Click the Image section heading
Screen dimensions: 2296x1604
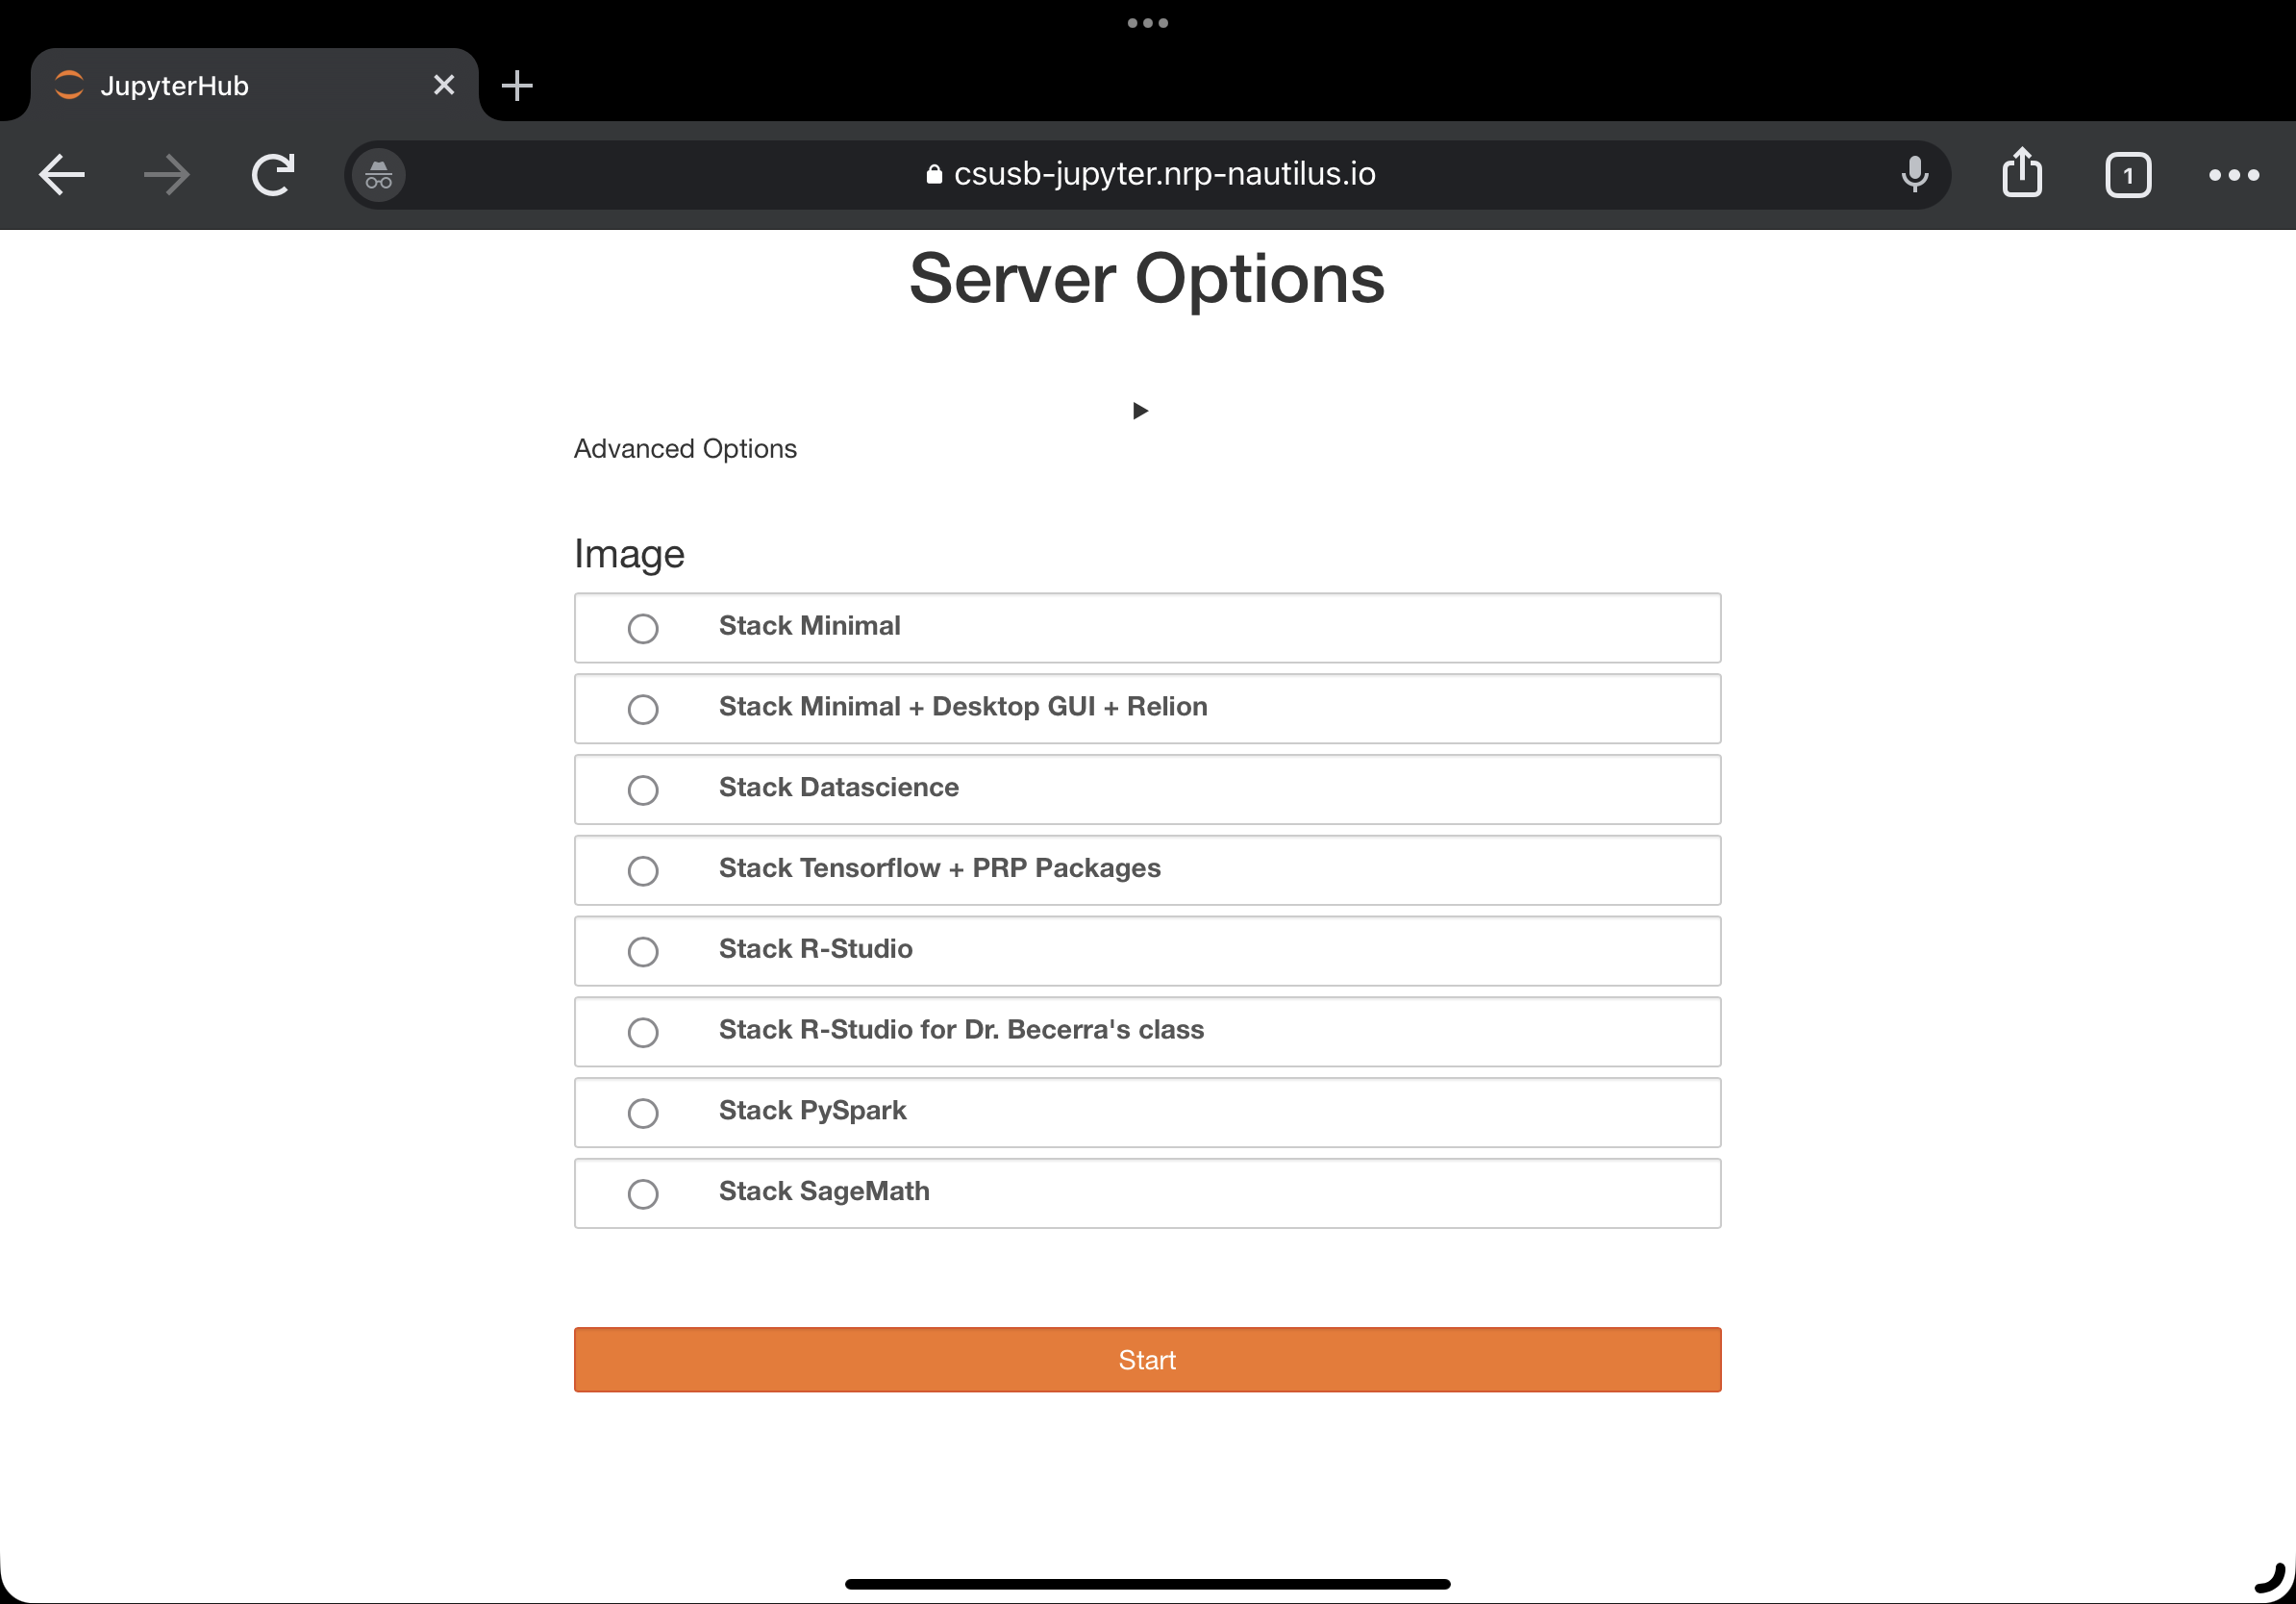click(x=629, y=555)
